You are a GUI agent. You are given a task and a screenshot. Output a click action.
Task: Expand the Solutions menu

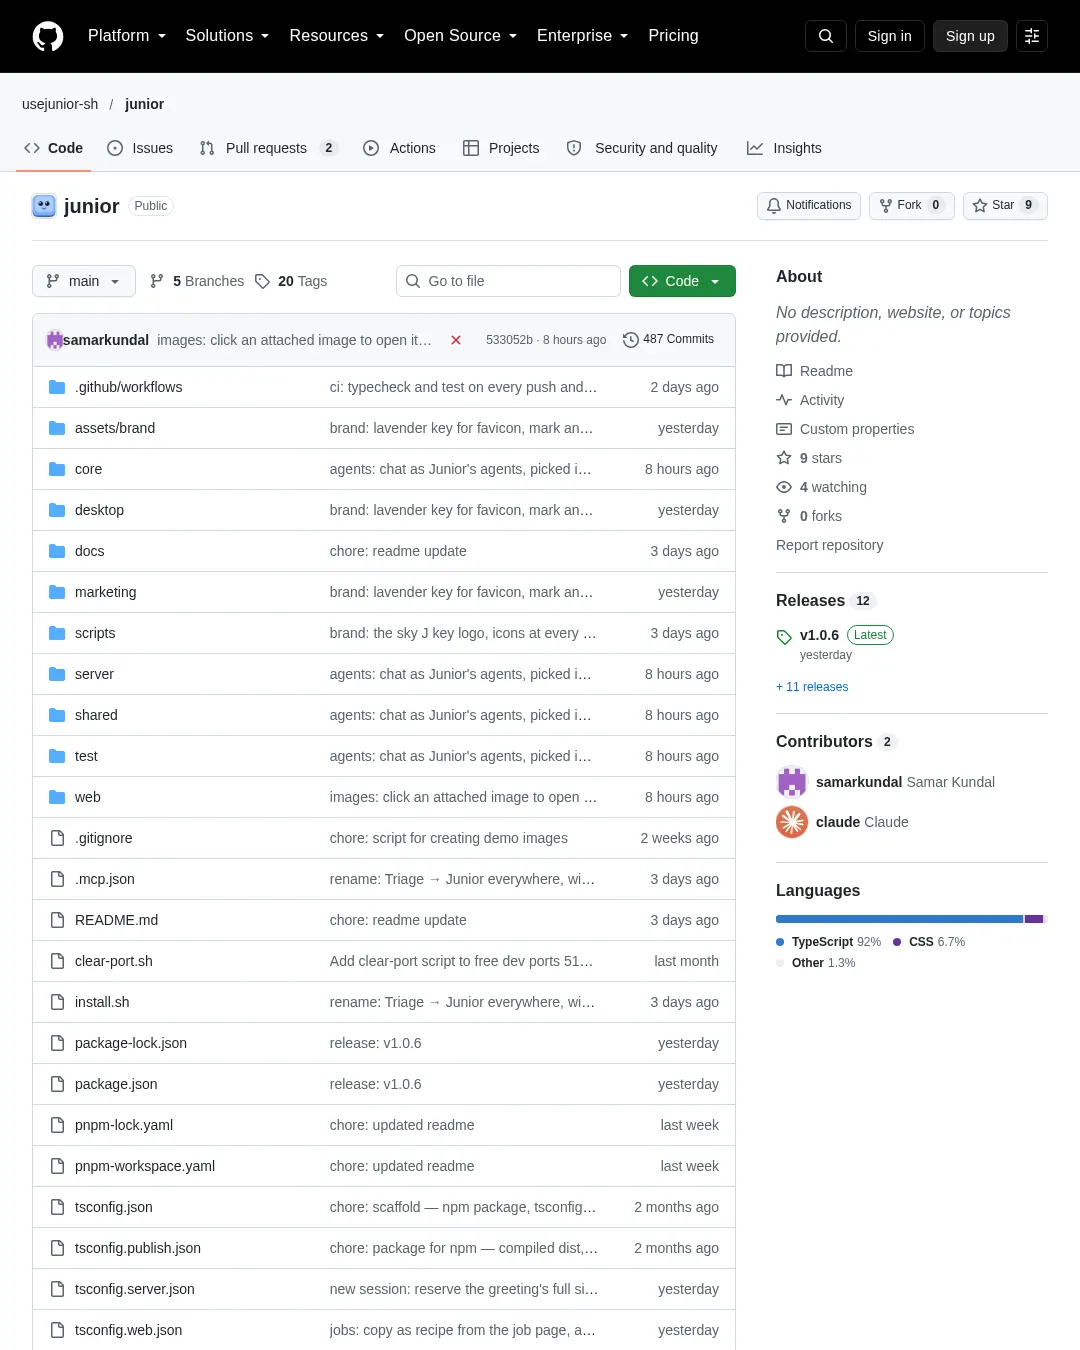(227, 36)
